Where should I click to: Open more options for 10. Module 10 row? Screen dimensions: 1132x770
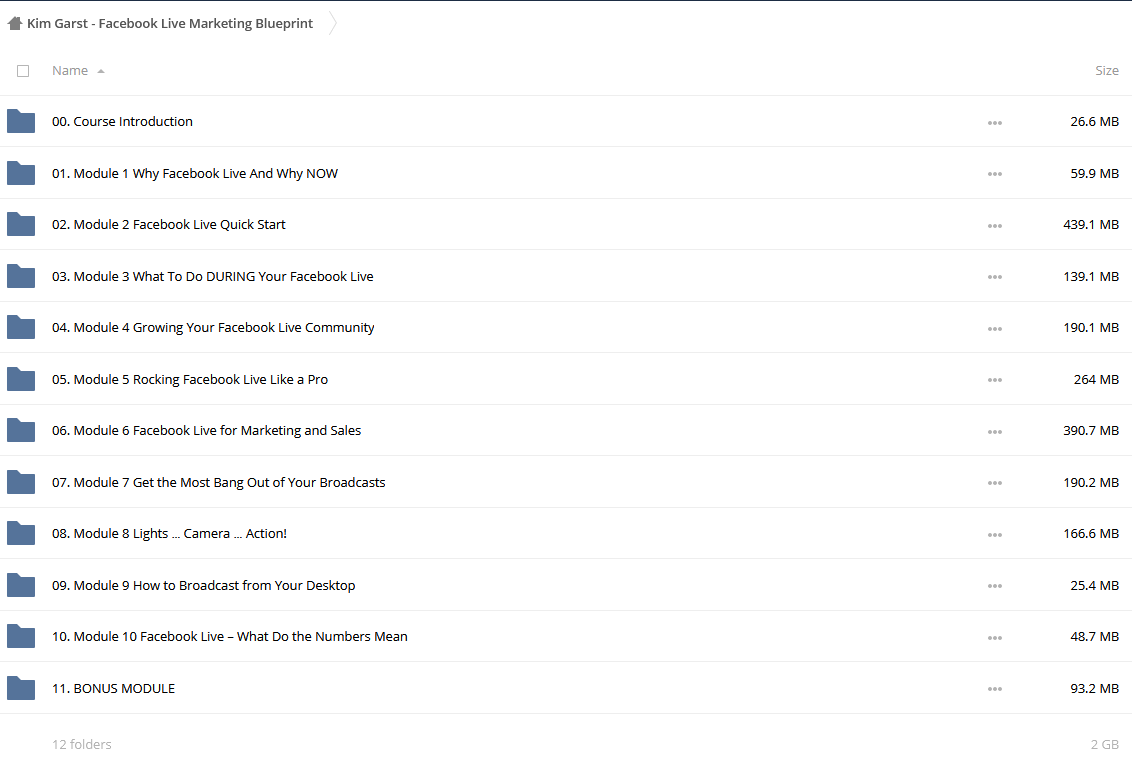click(x=995, y=638)
